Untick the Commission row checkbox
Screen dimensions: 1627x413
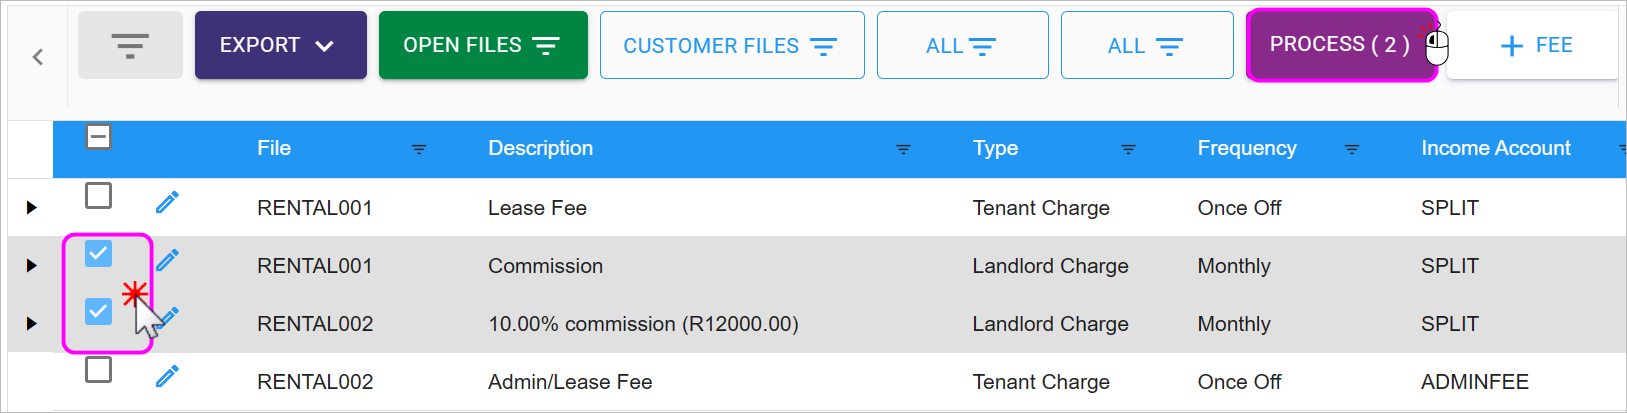tap(98, 254)
